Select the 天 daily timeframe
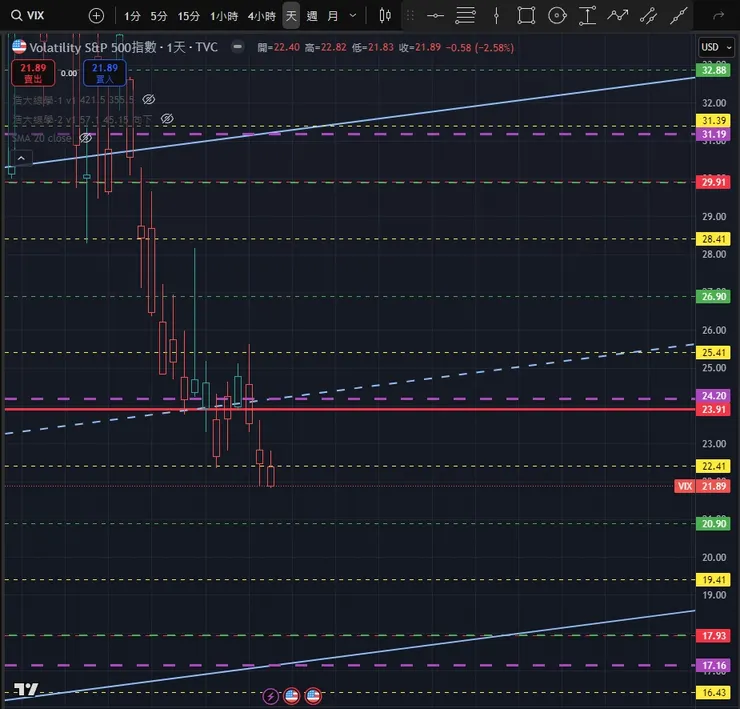The height and width of the screenshot is (709, 740). coord(291,16)
